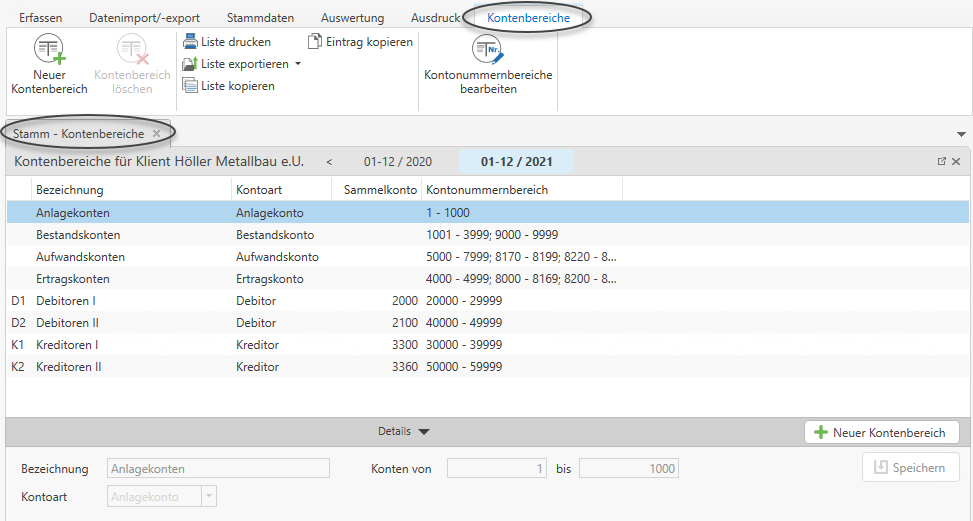Open the Auswertung ribbon tab
This screenshot has width=973, height=521.
click(352, 18)
